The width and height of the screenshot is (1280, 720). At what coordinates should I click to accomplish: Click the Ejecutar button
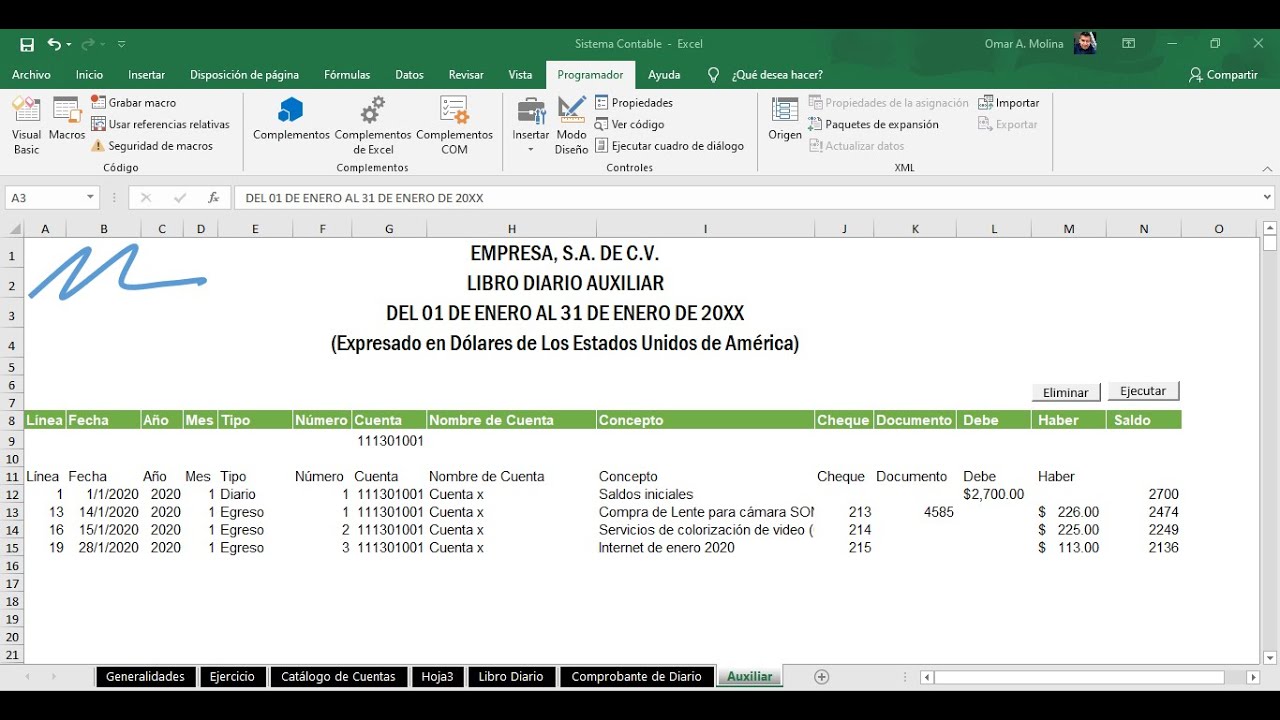coord(1143,391)
